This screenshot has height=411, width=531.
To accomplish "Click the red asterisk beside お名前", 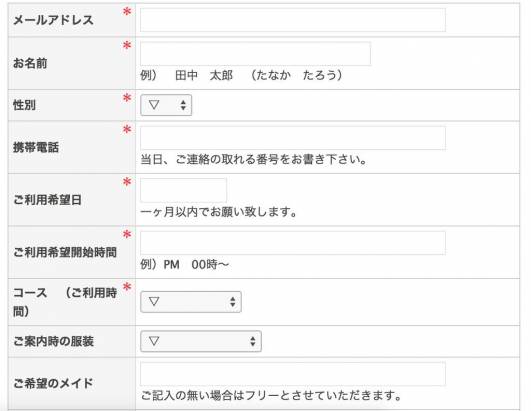I will tap(127, 45).
